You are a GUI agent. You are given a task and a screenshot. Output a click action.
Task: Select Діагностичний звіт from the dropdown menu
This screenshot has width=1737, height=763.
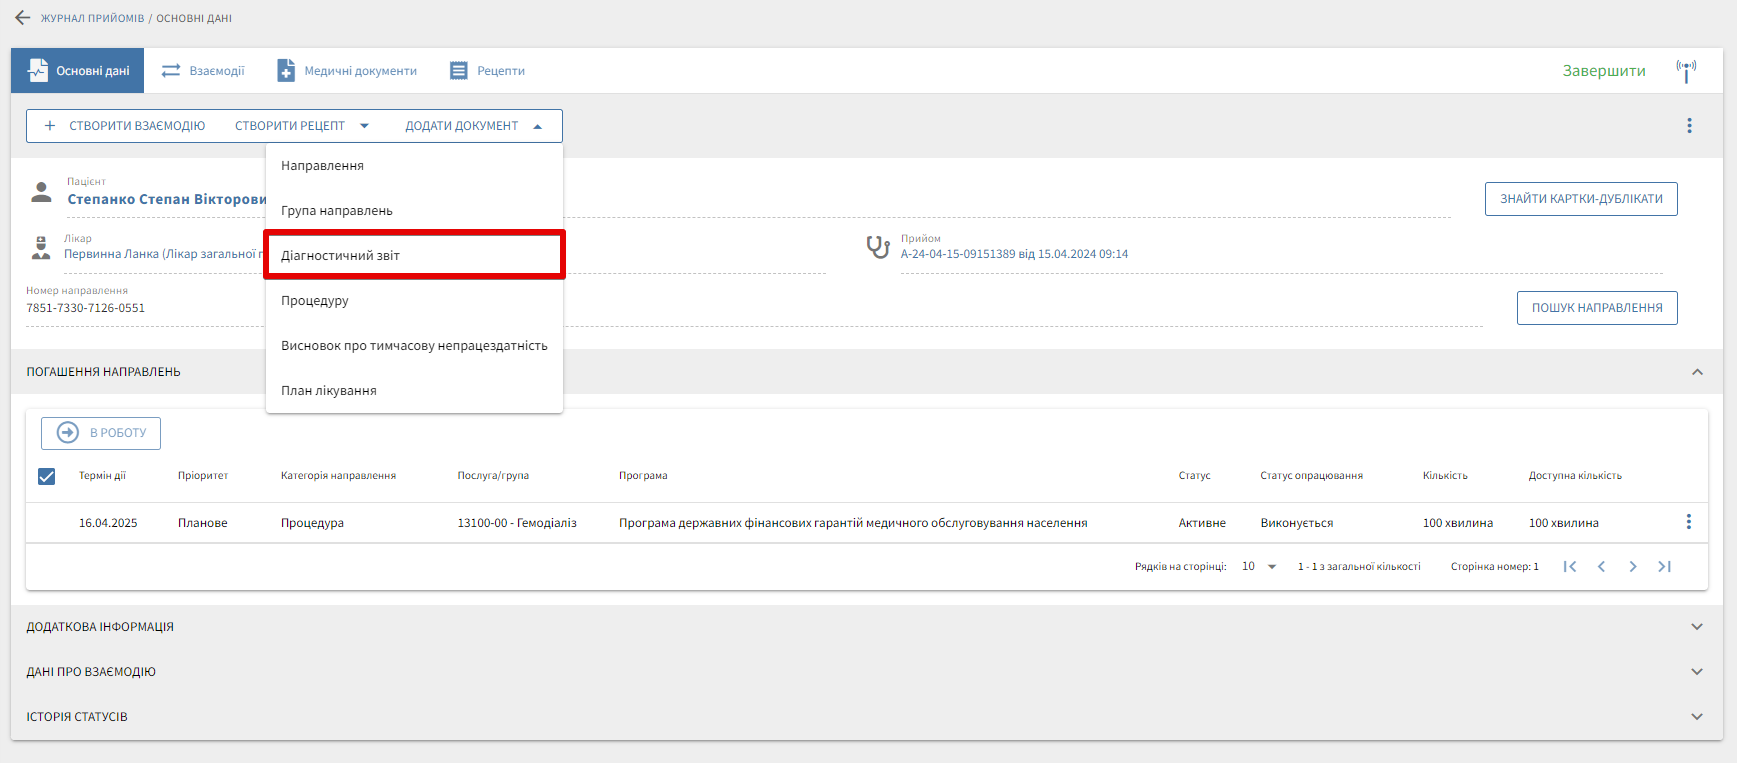tap(414, 255)
